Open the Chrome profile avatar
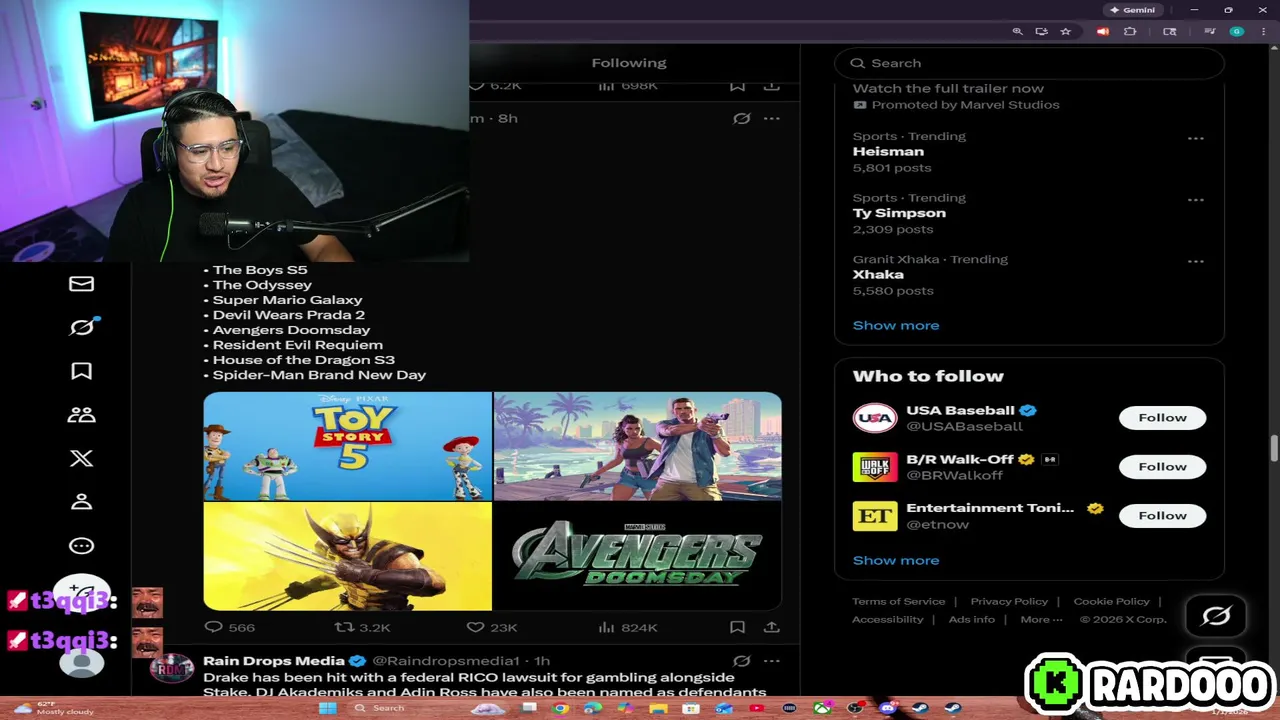 tap(1237, 32)
